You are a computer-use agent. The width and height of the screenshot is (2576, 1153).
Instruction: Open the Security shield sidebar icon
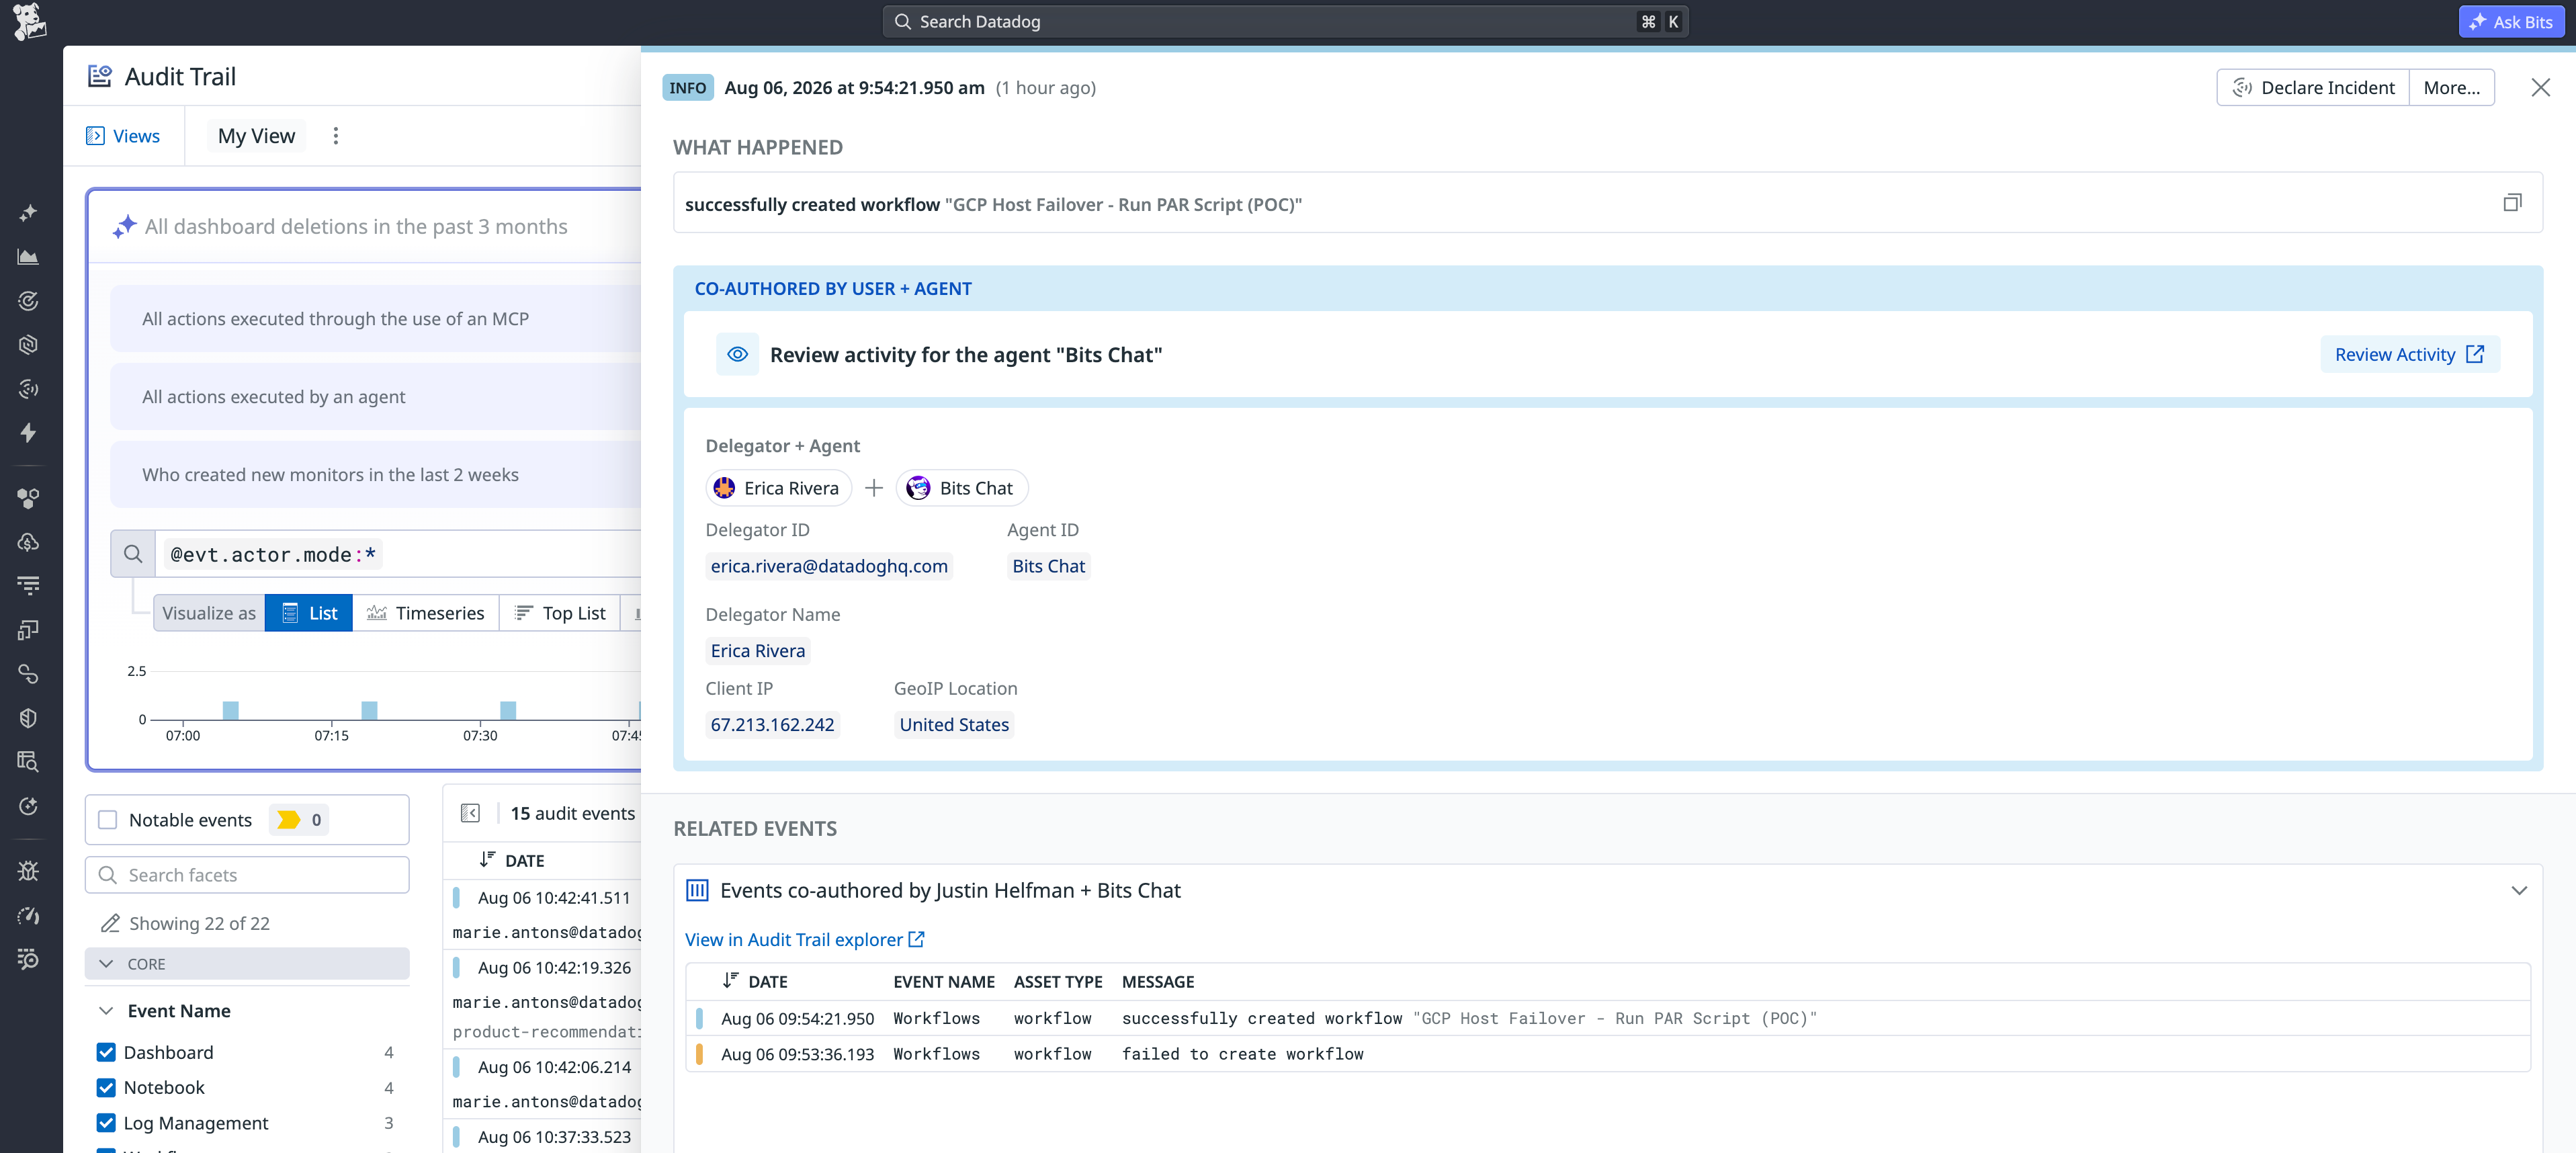point(28,718)
